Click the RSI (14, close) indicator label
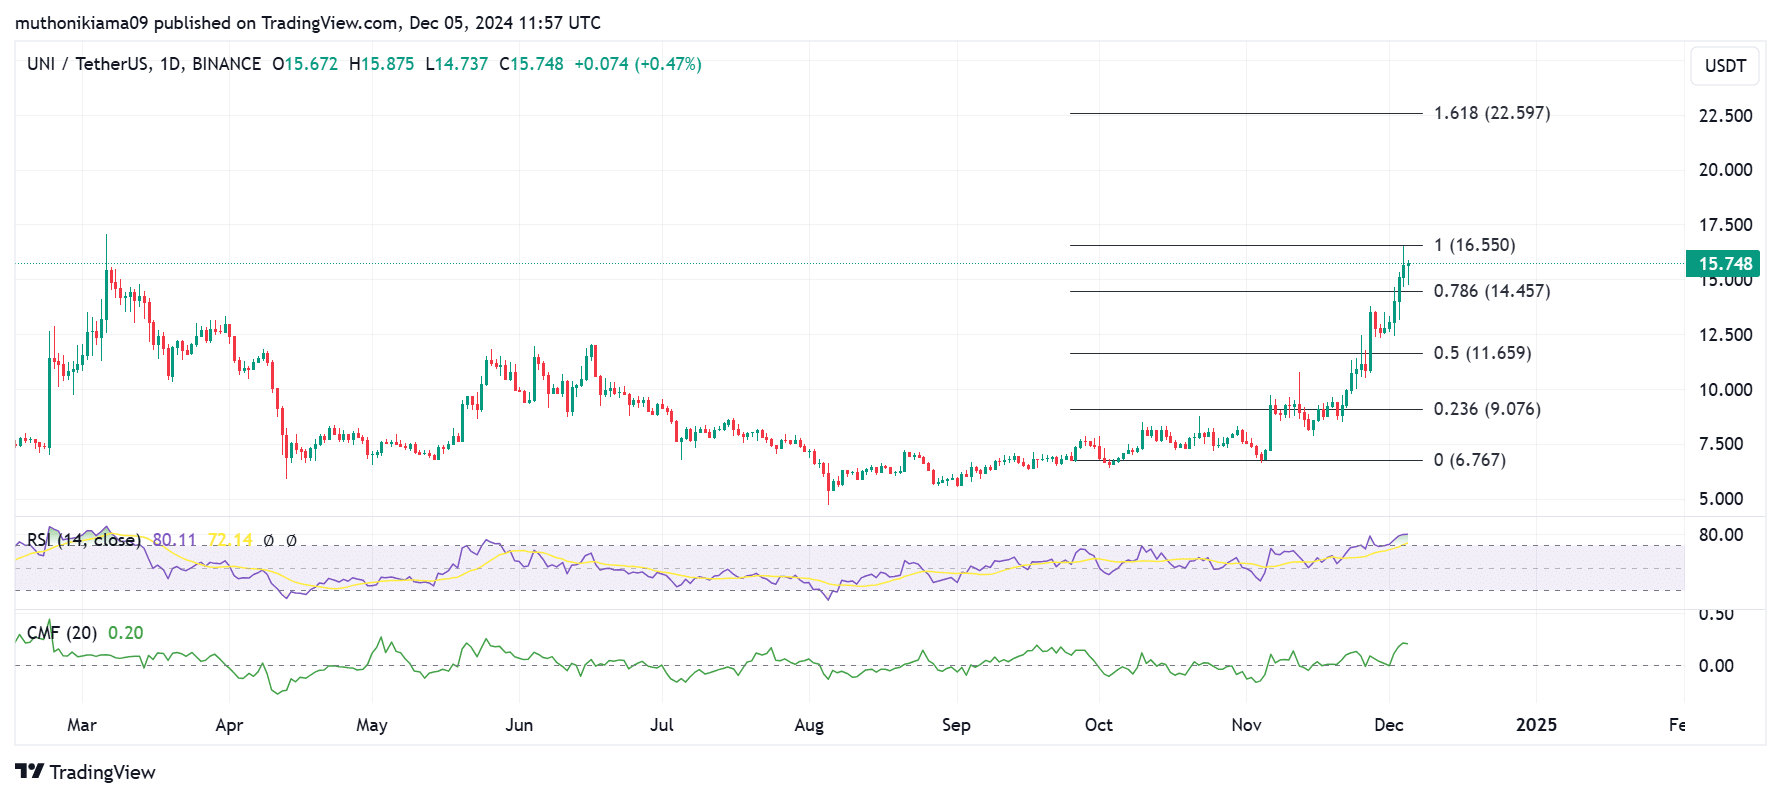Screen dimensions: 1781x798 (84, 540)
